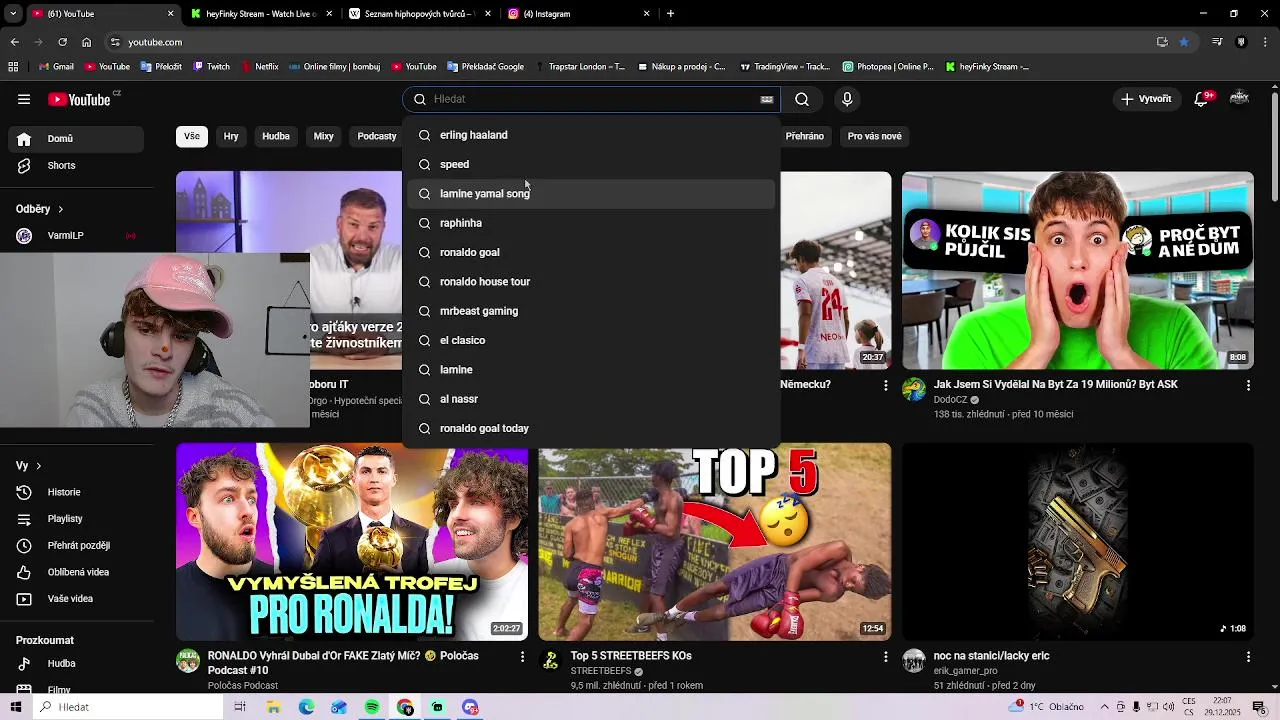
Task: Expand the Vy section chevron
Action: click(38, 466)
